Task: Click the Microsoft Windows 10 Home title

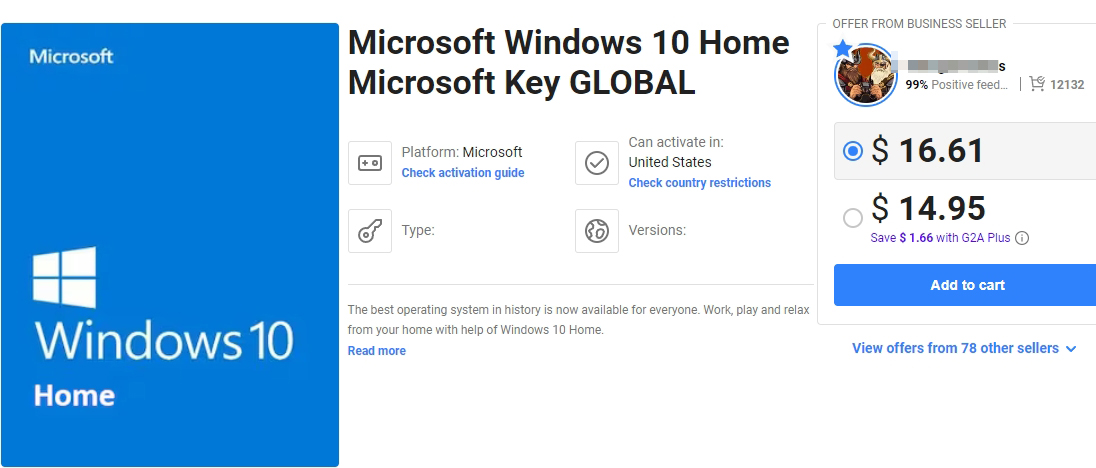Action: (x=568, y=63)
